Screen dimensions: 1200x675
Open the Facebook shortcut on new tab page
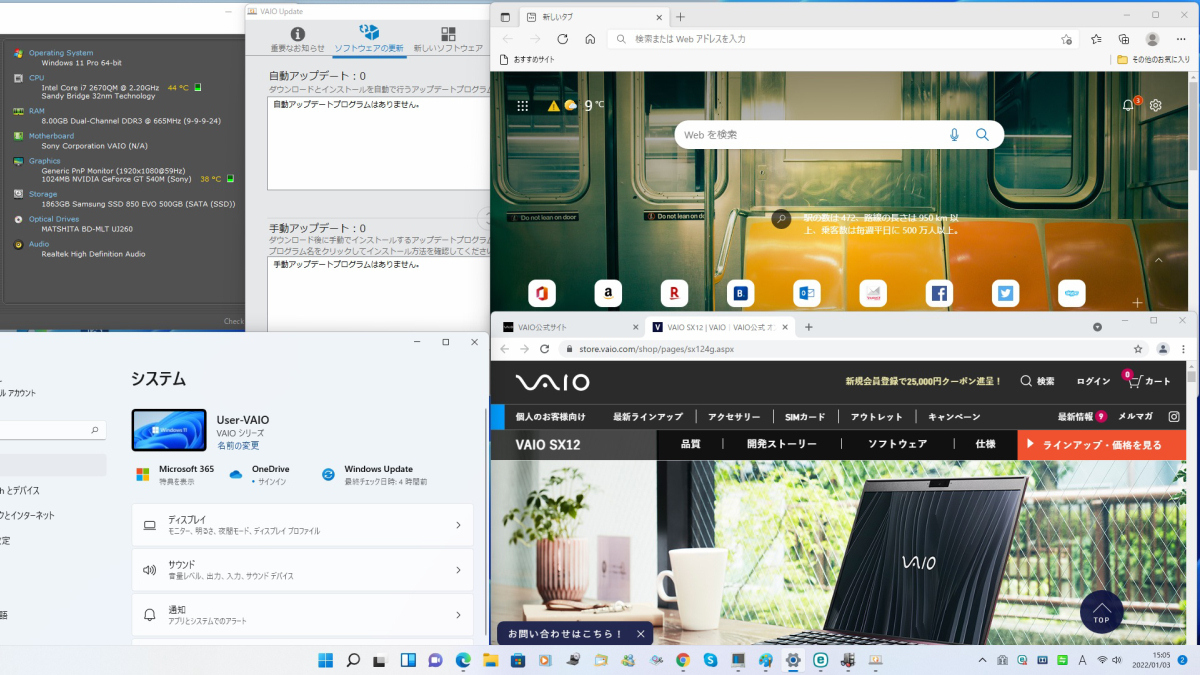938,293
